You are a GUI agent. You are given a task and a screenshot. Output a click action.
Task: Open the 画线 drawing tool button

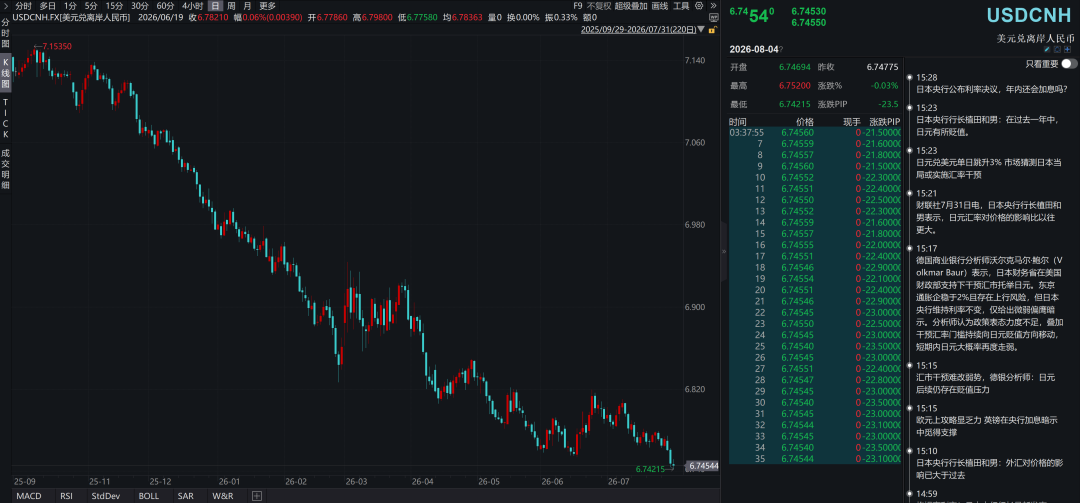pyautogui.click(x=660, y=6)
